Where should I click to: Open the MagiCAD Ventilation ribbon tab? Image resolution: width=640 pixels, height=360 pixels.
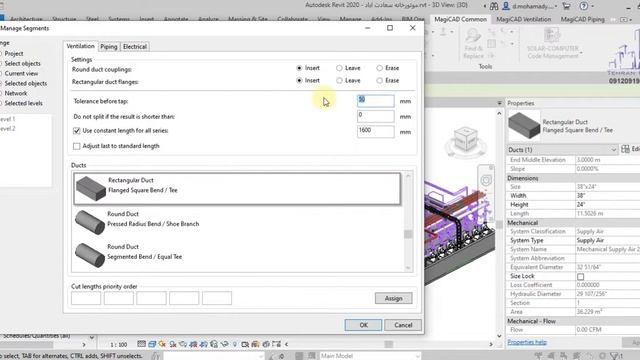(523, 19)
